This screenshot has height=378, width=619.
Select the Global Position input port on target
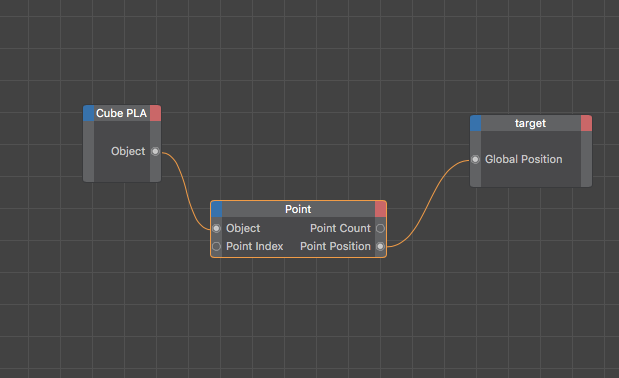pyautogui.click(x=475, y=159)
